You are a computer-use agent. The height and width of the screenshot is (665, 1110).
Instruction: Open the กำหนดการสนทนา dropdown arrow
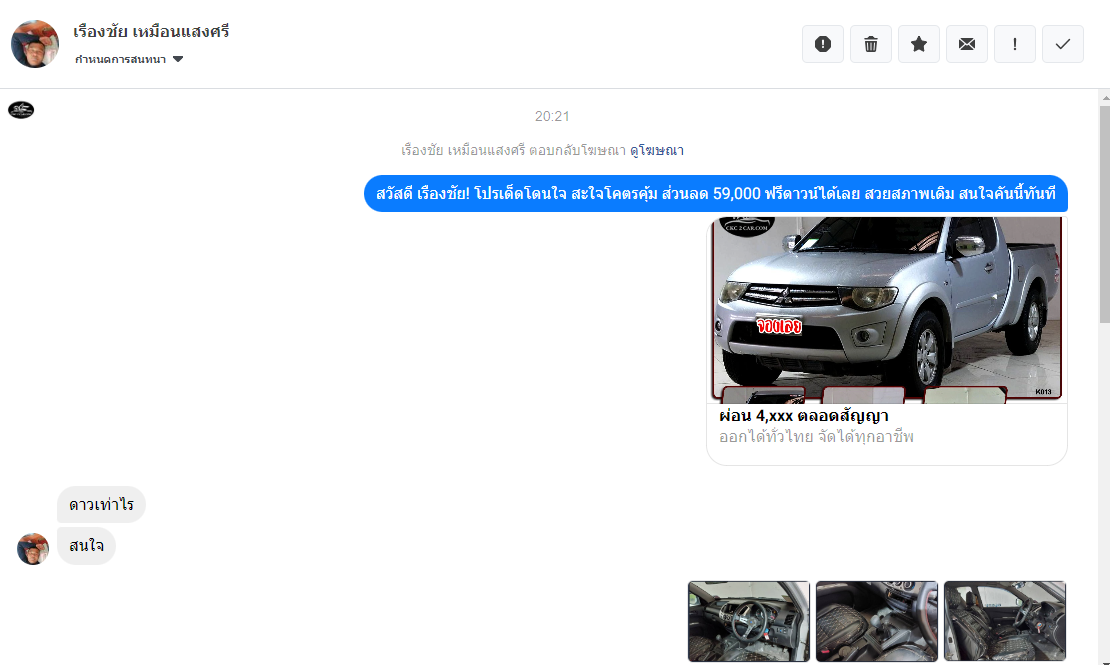point(178,59)
